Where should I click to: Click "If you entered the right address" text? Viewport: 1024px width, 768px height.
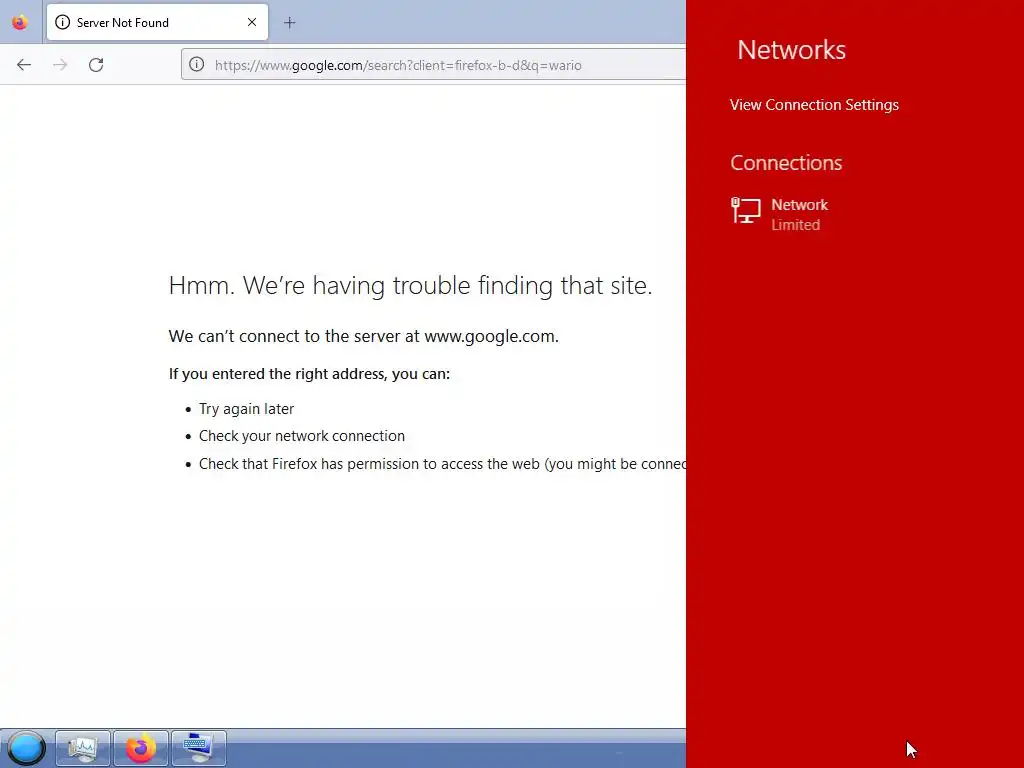310,374
